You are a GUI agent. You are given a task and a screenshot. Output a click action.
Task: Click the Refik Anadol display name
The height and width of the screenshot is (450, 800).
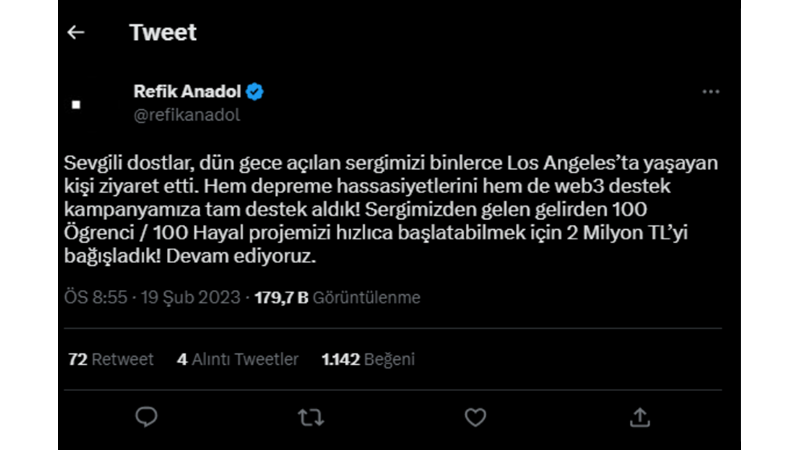(x=187, y=92)
